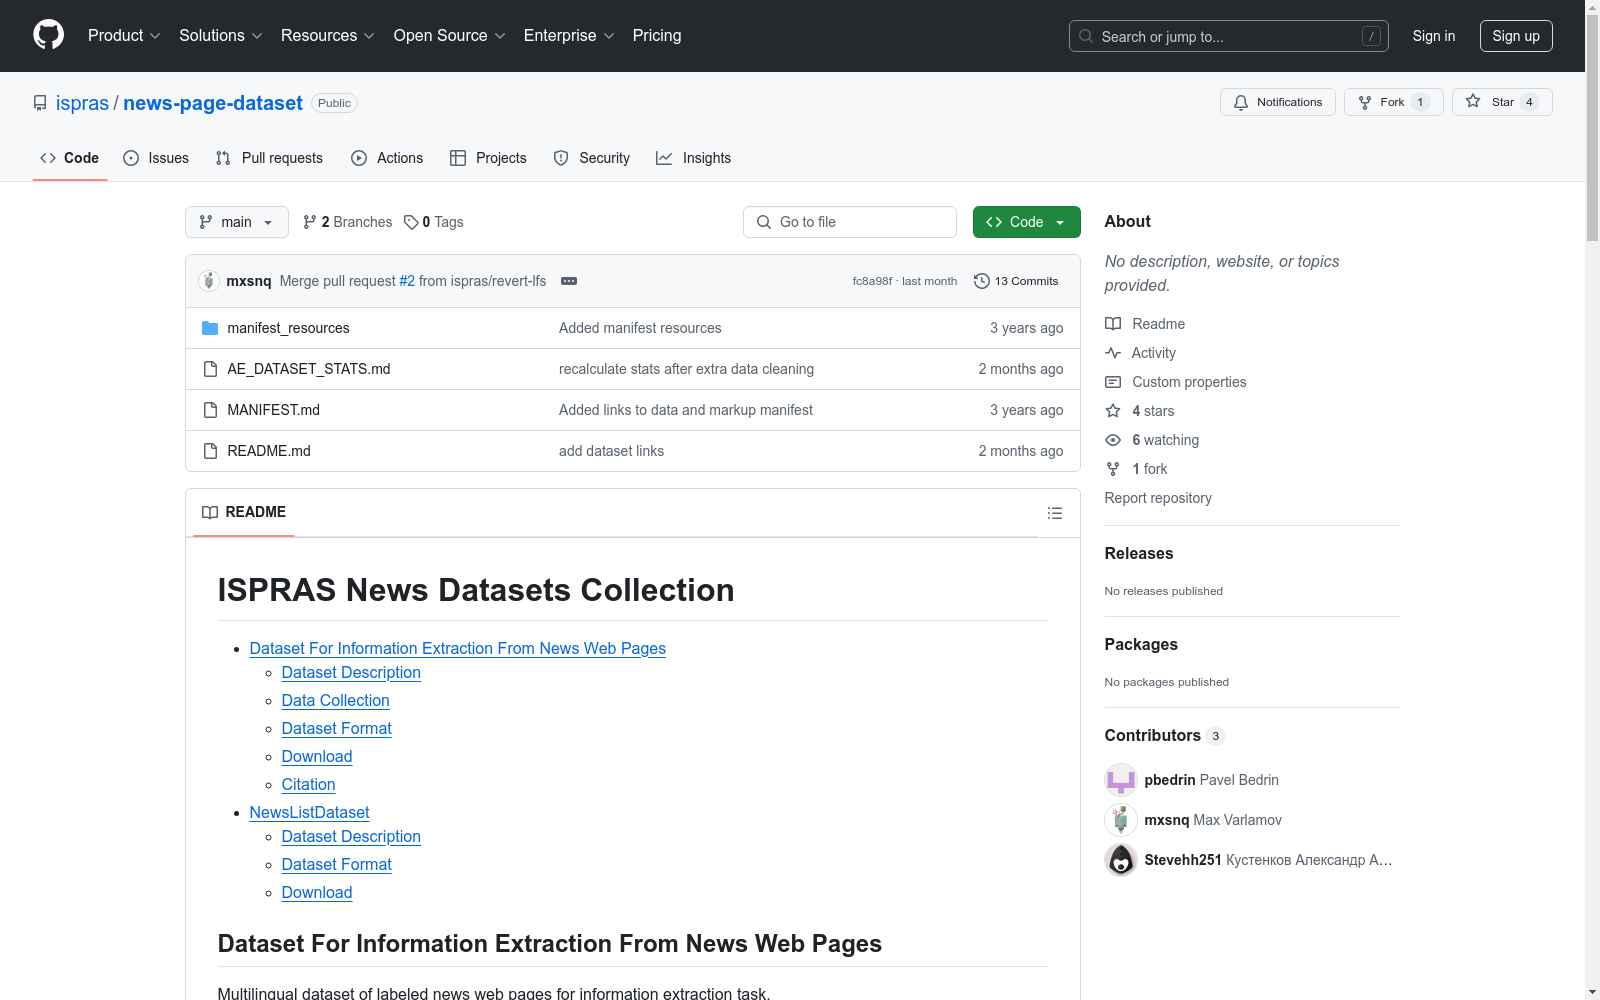Click mxsnq contributor avatar in sidebar
This screenshot has width=1600, height=1000.
(x=1121, y=820)
